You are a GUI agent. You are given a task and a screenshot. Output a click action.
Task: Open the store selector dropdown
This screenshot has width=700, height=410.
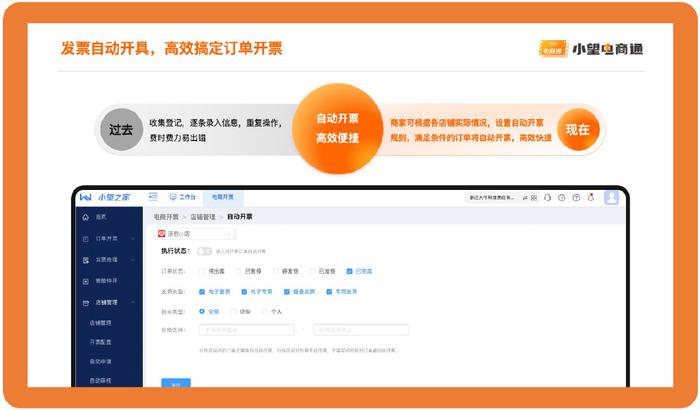[195, 234]
